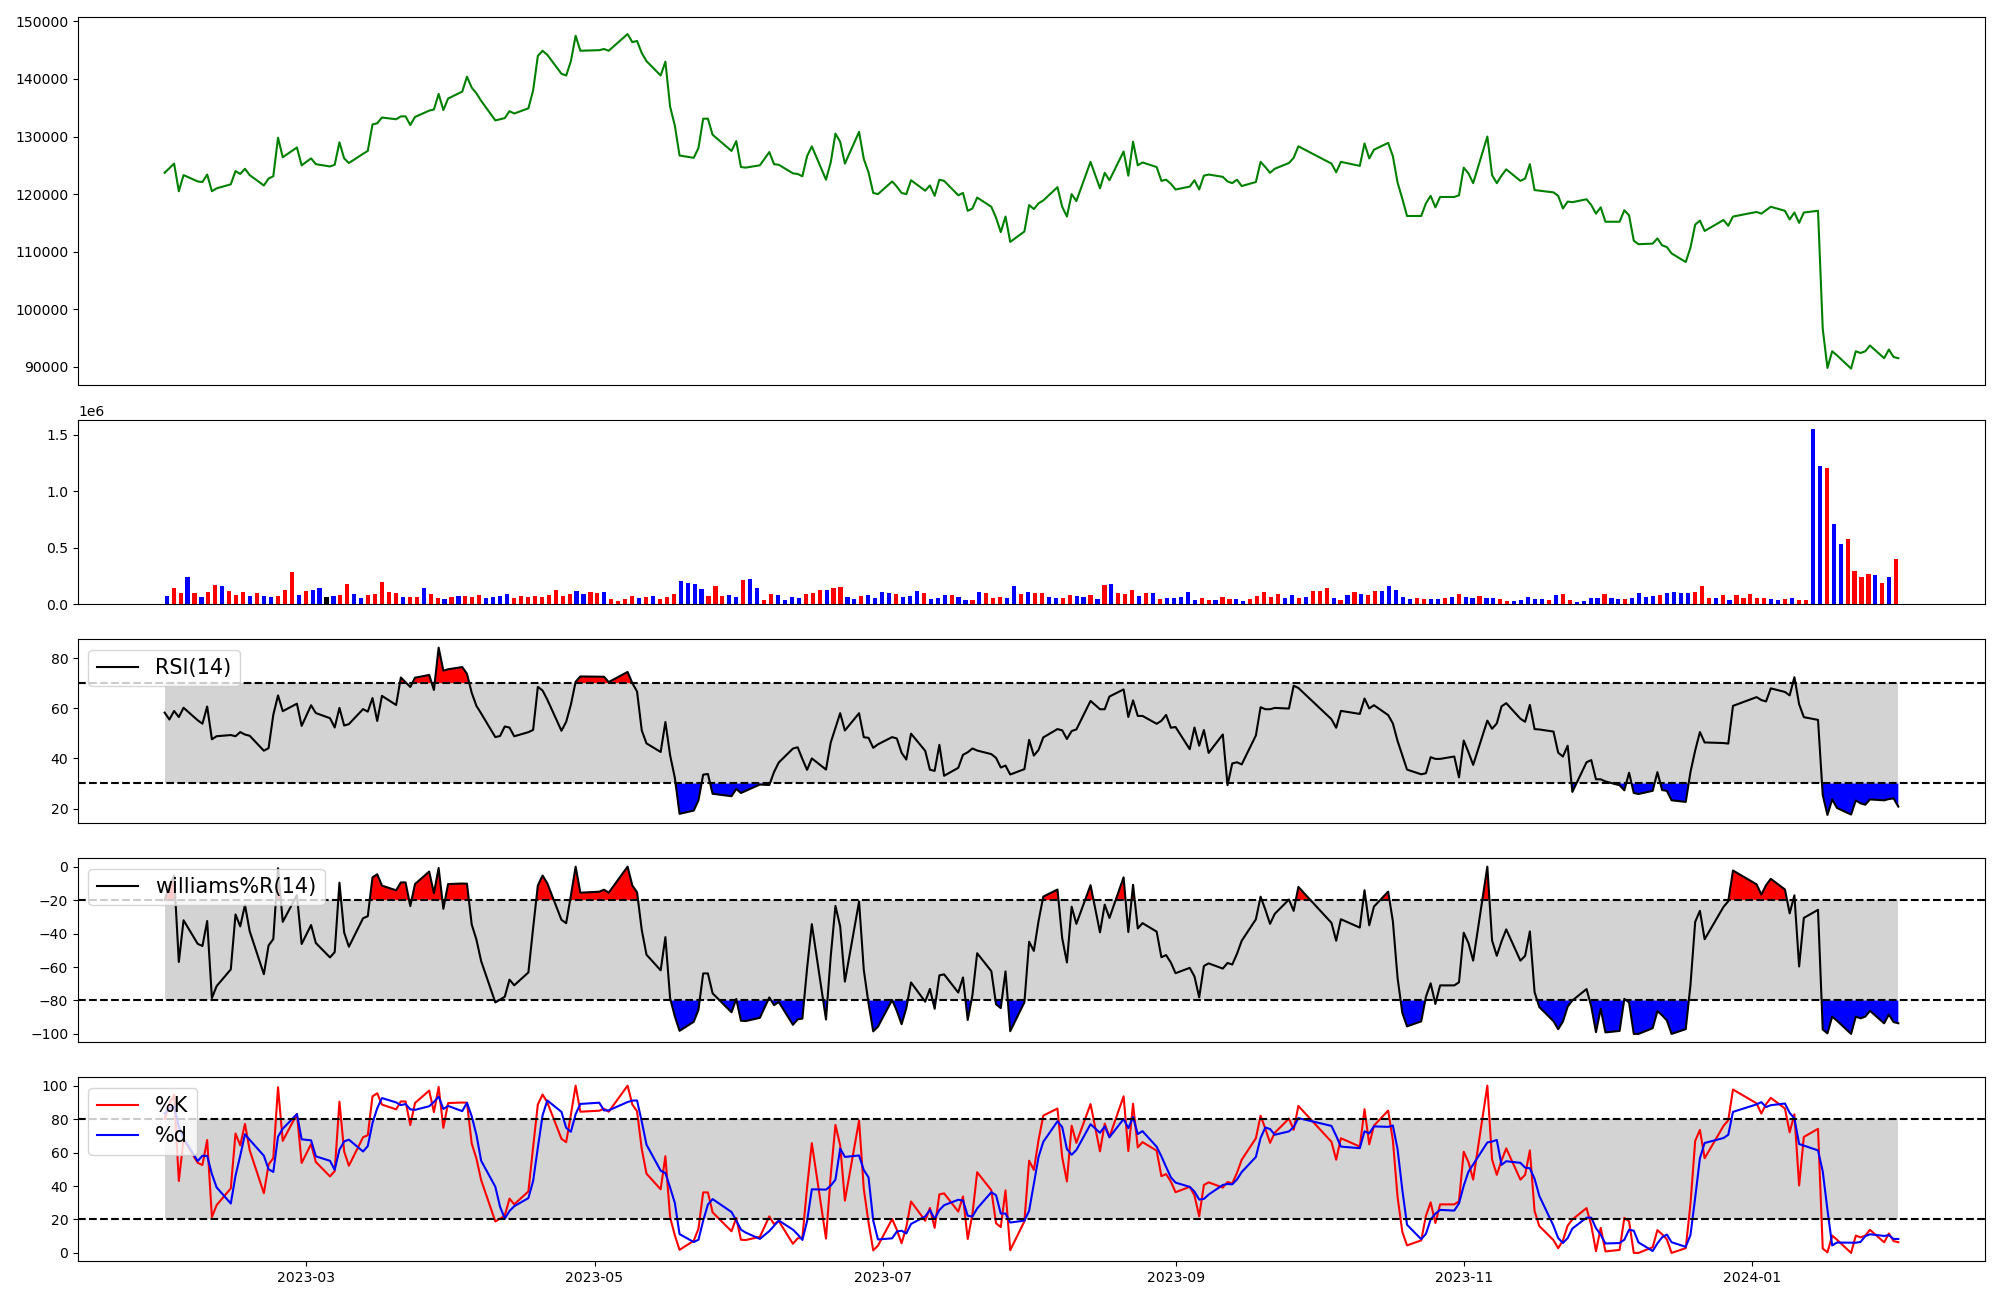
Task: Click black line swatch in RSI(14) legend
Action: pyautogui.click(x=118, y=667)
